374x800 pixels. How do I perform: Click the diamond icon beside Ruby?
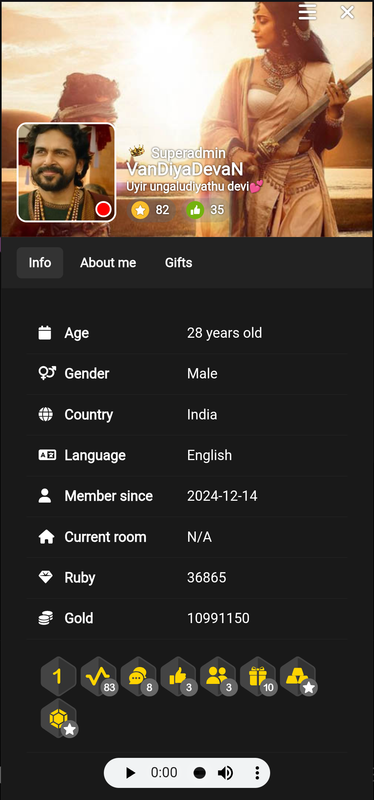coord(45,578)
